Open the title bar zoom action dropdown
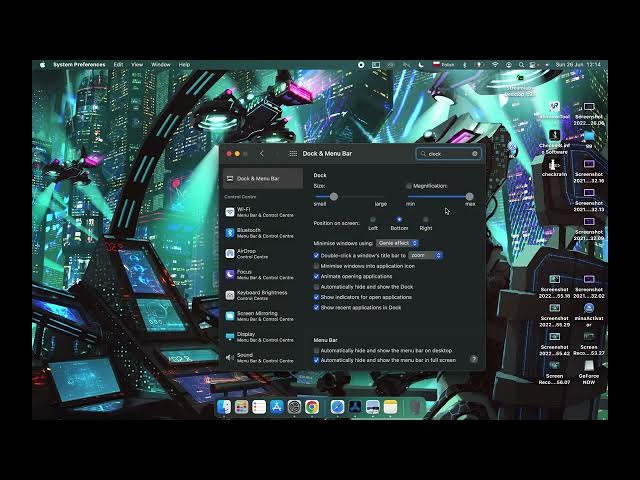This screenshot has height=480, width=640. tap(426, 256)
